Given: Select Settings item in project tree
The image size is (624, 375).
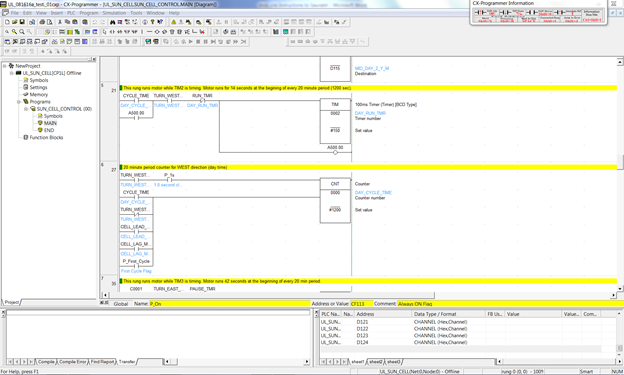Looking at the screenshot, I should (38, 88).
